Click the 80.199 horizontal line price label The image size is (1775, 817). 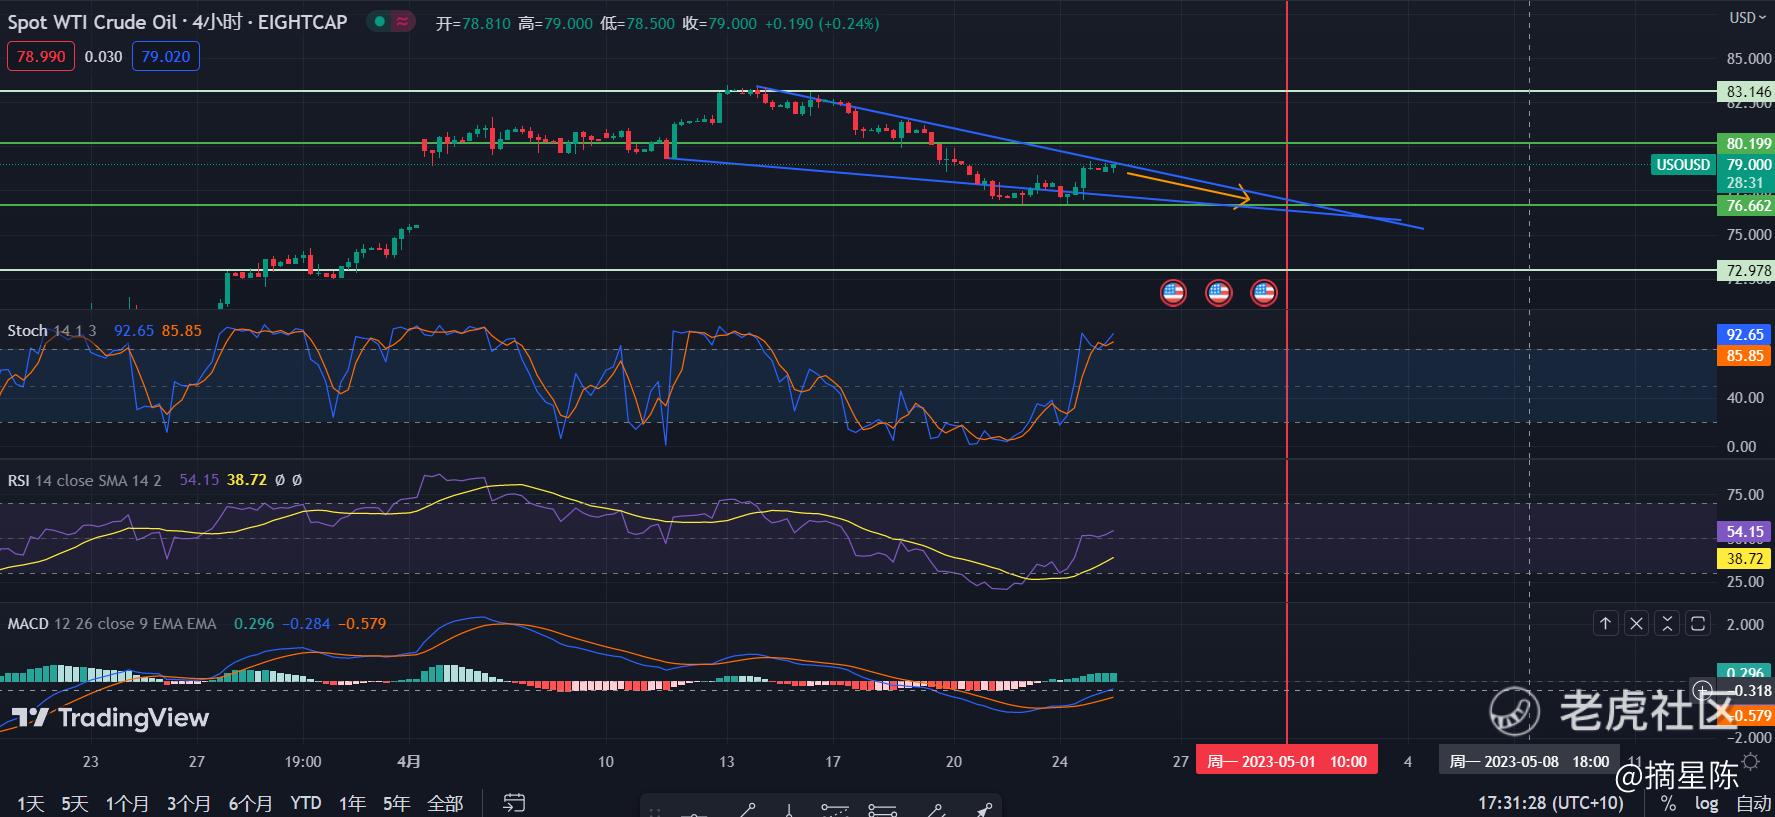click(1748, 144)
